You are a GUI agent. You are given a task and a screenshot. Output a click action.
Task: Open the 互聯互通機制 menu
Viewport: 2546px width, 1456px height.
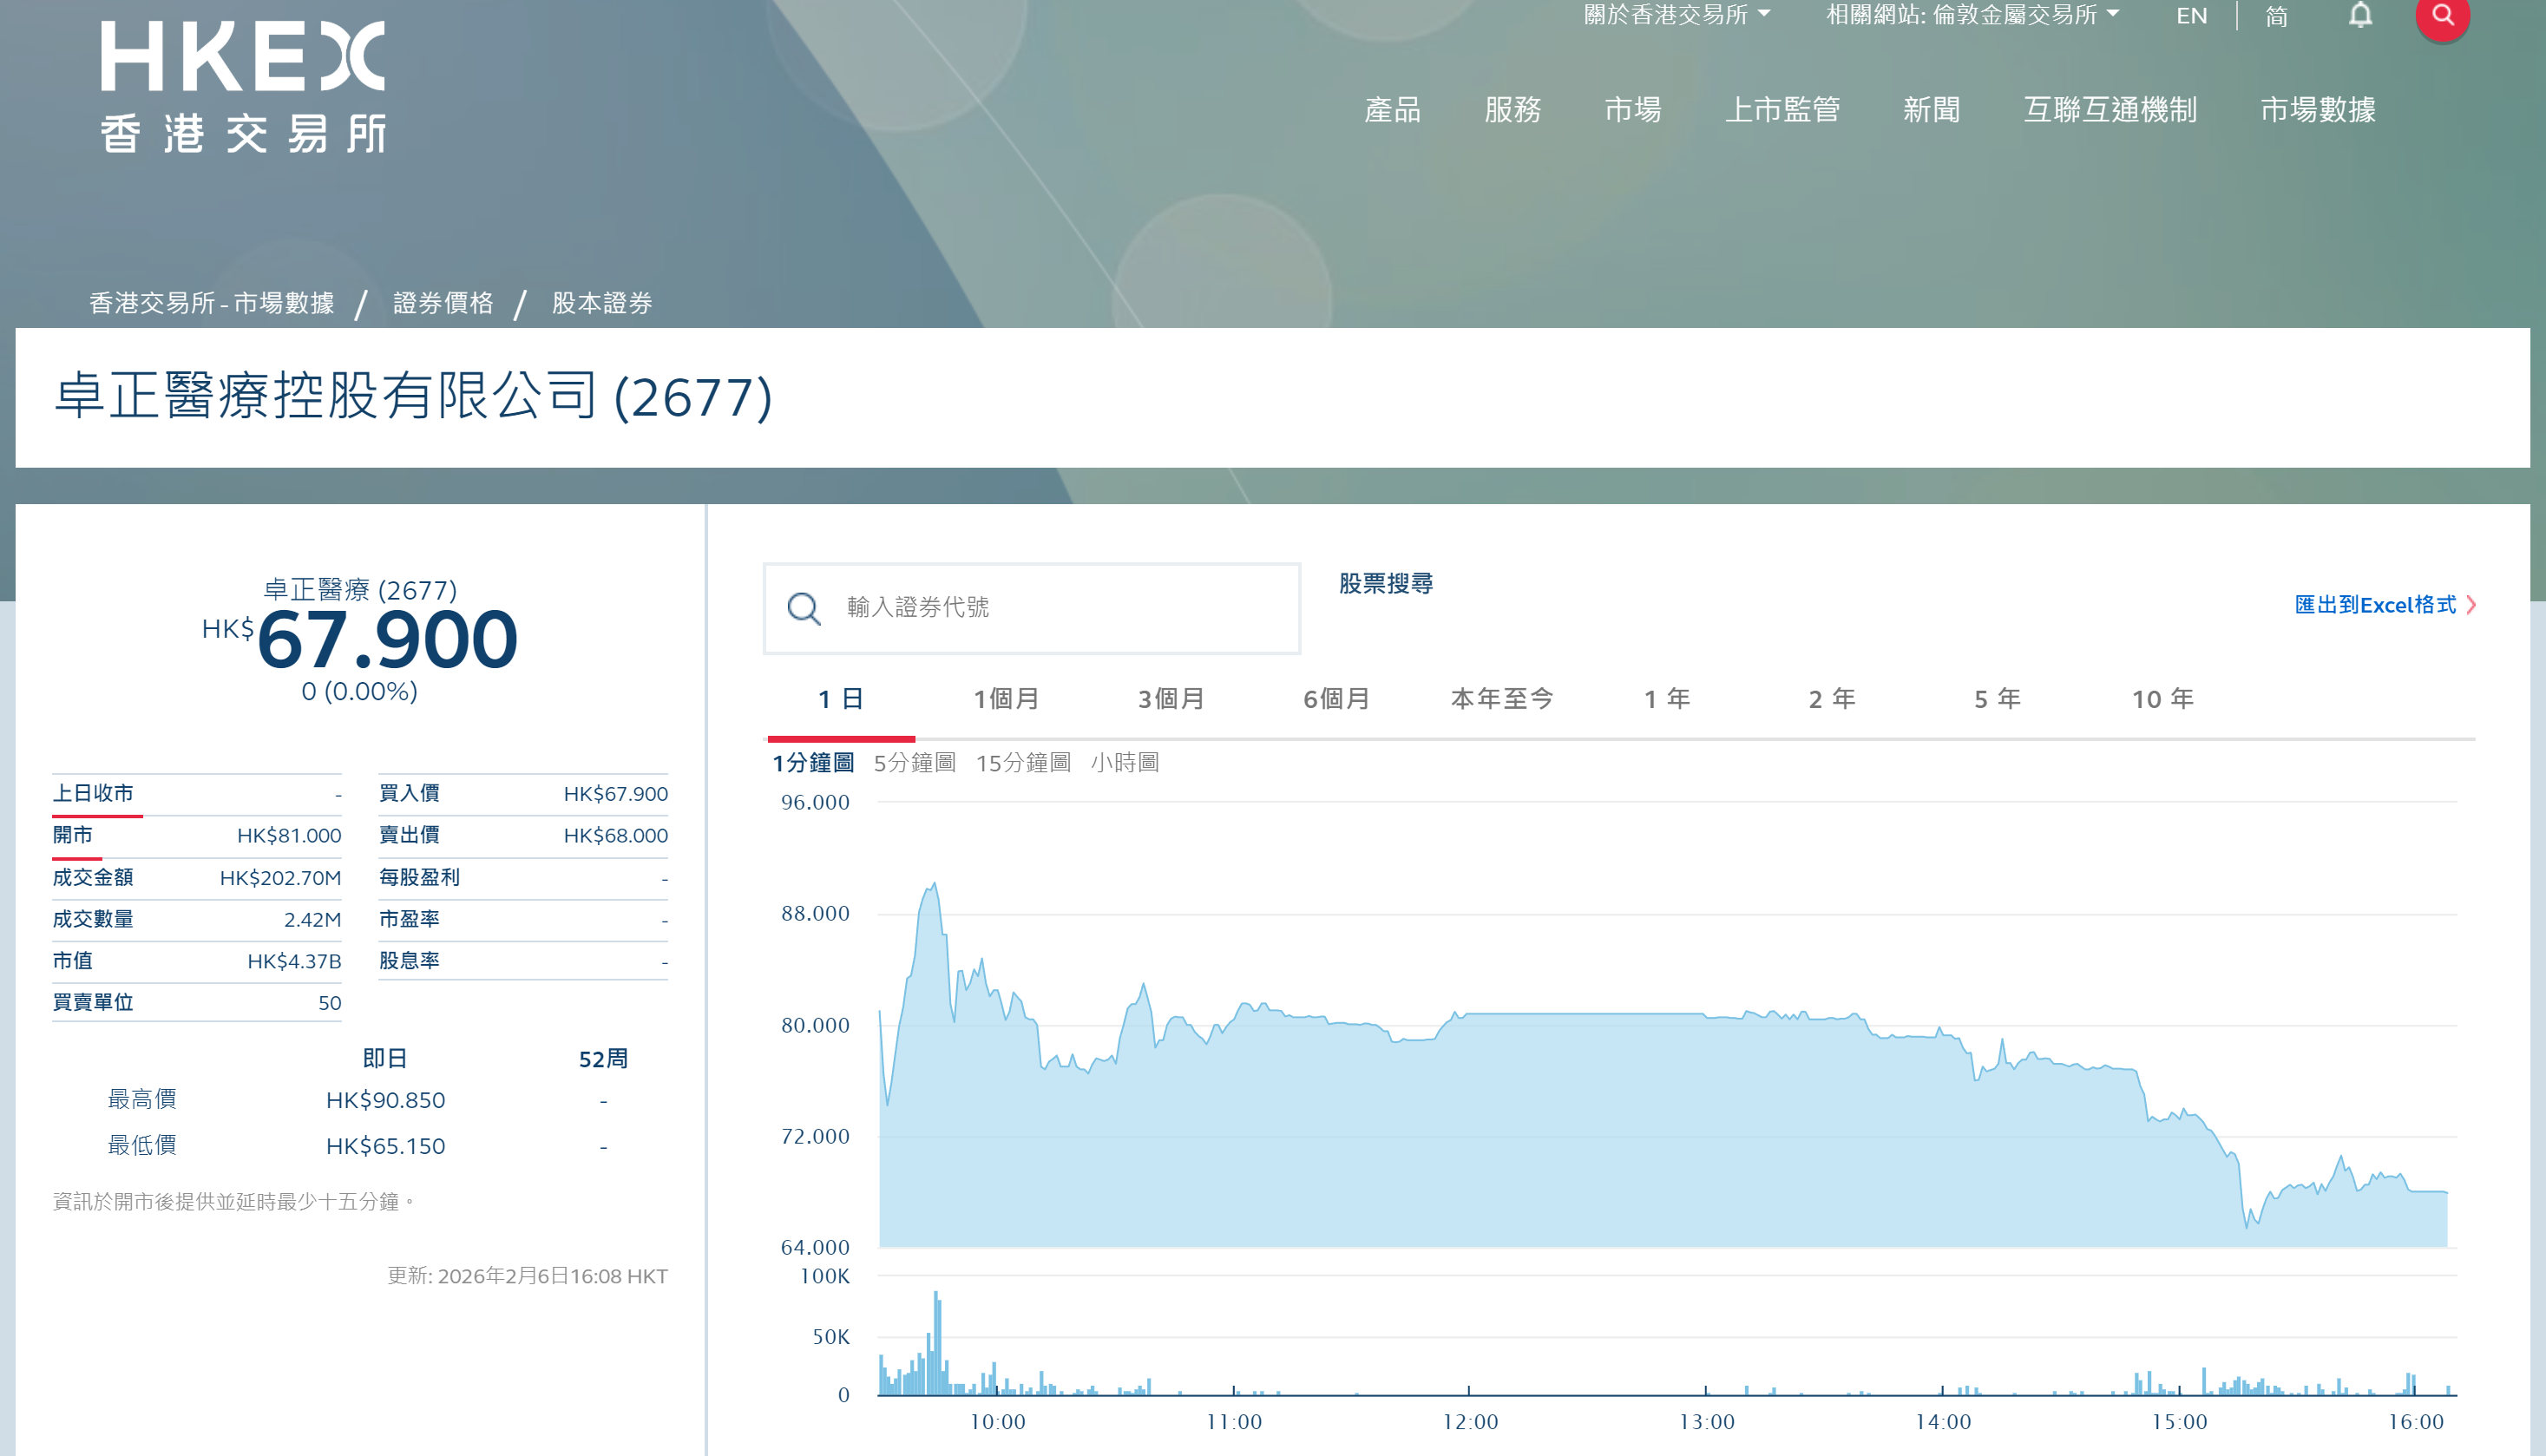[2110, 109]
